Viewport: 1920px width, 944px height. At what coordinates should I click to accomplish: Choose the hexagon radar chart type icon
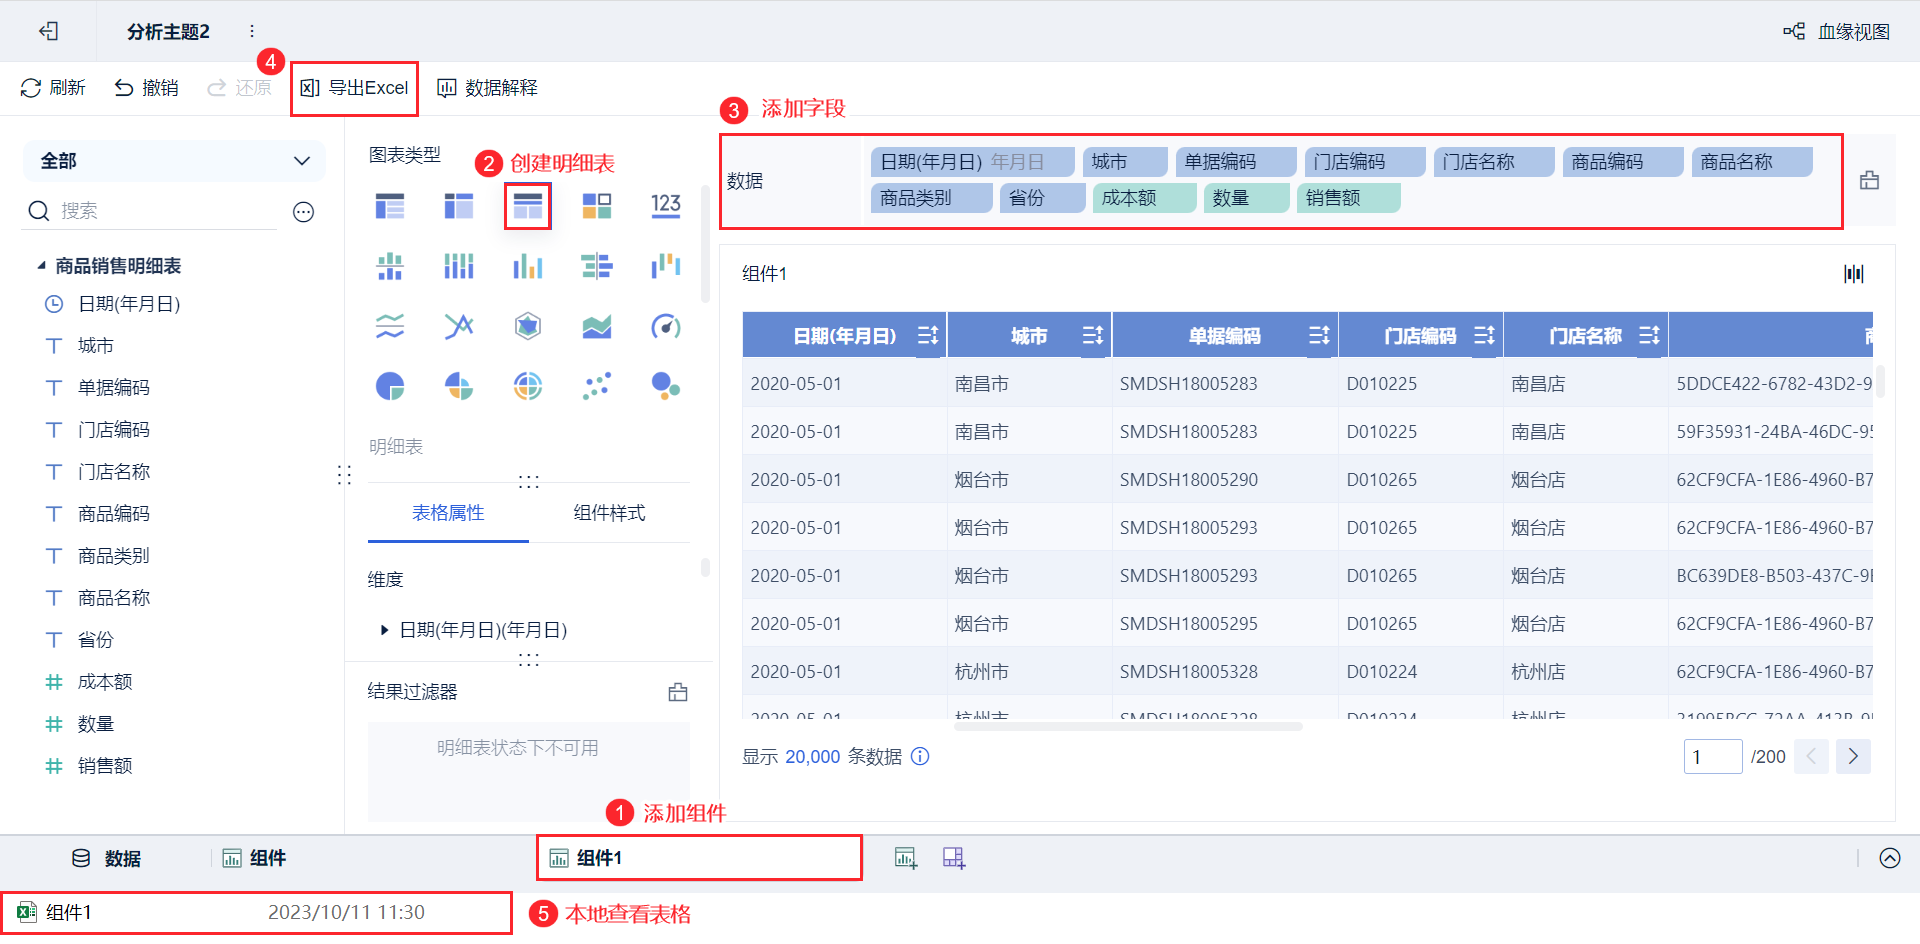pyautogui.click(x=528, y=326)
